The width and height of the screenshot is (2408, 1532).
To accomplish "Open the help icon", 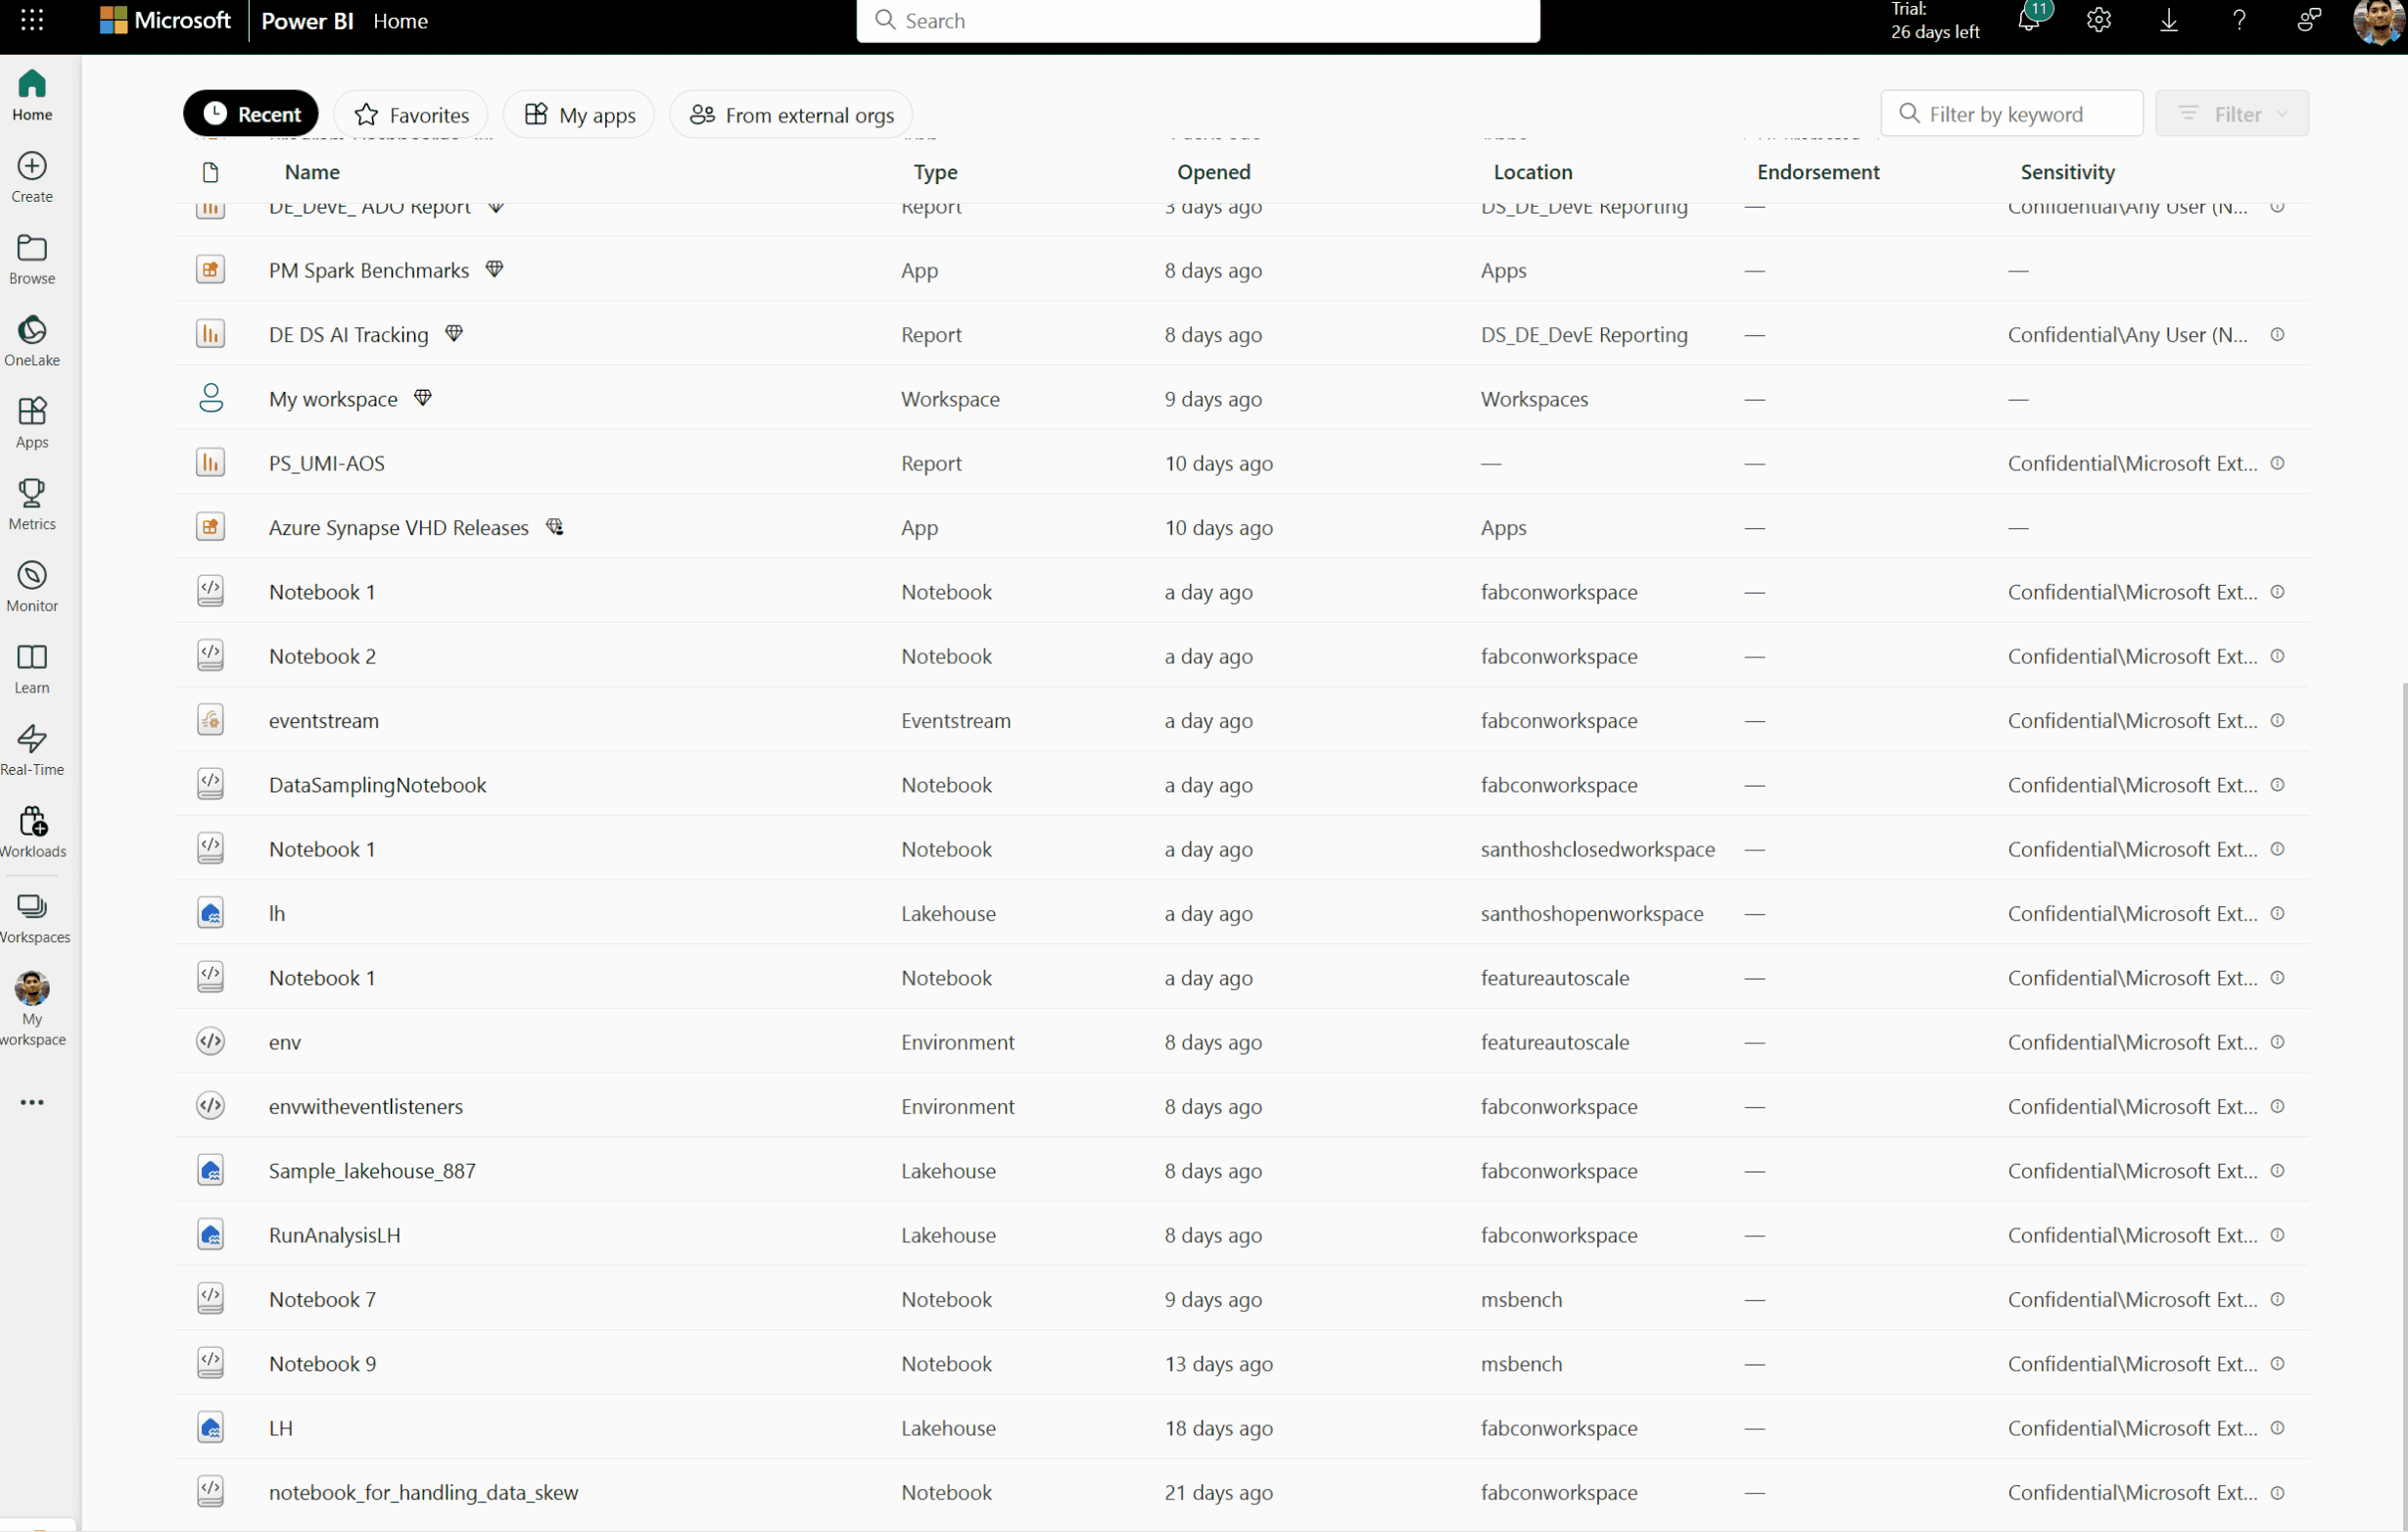I will (x=2239, y=21).
